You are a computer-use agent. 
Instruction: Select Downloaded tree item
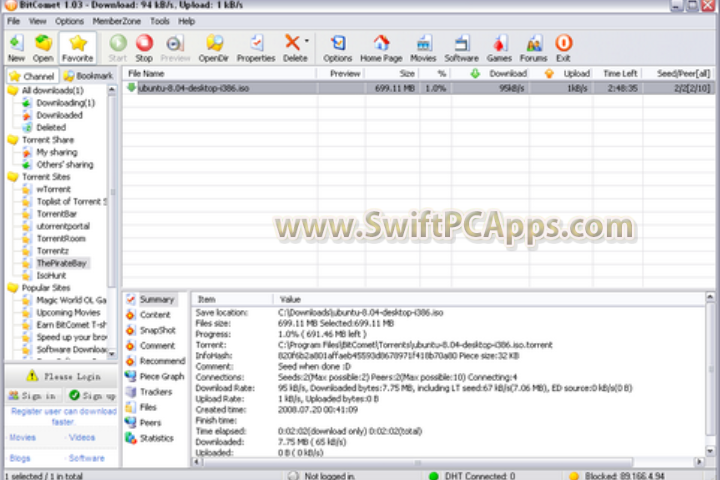click(x=60, y=115)
